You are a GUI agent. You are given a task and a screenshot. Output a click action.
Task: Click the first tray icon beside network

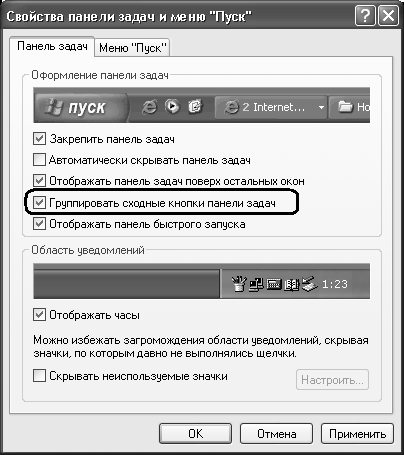coord(239,284)
